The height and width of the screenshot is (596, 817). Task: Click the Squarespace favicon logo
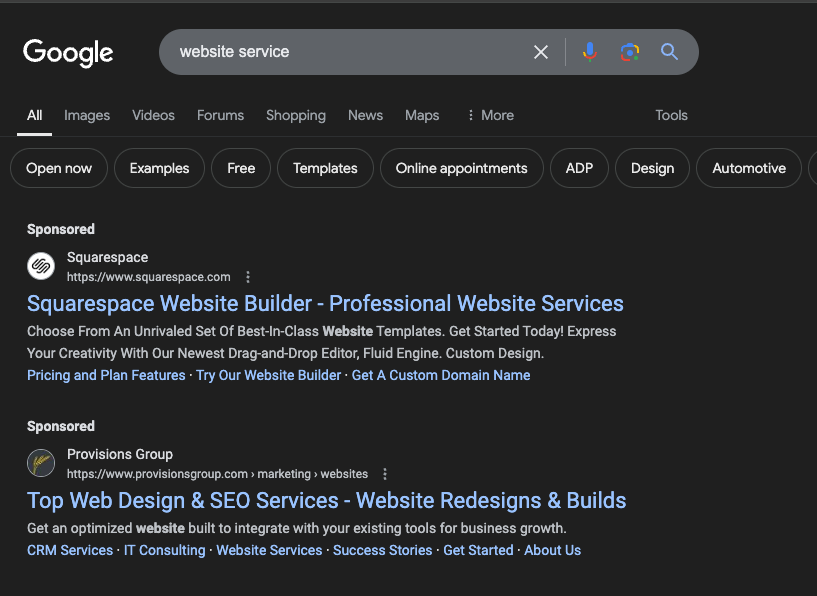(41, 266)
